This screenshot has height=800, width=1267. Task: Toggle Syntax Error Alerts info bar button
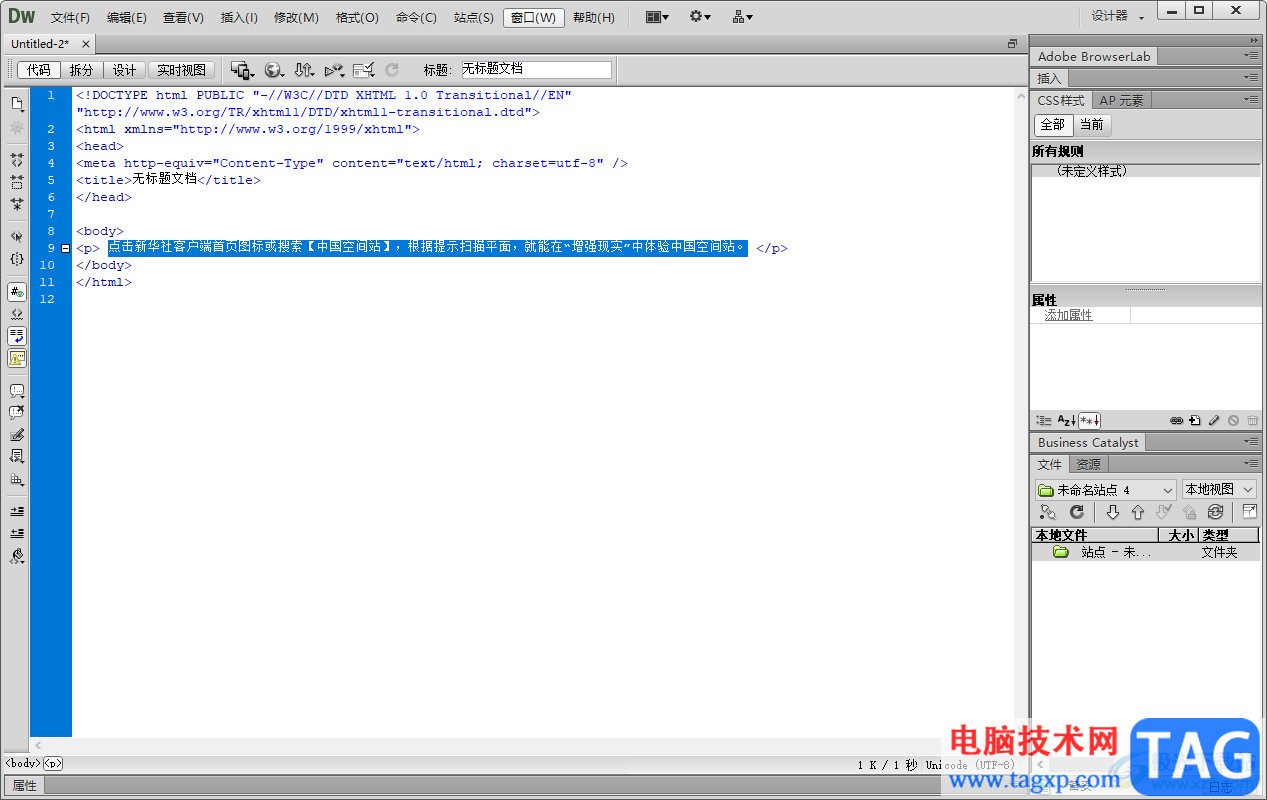(17, 358)
